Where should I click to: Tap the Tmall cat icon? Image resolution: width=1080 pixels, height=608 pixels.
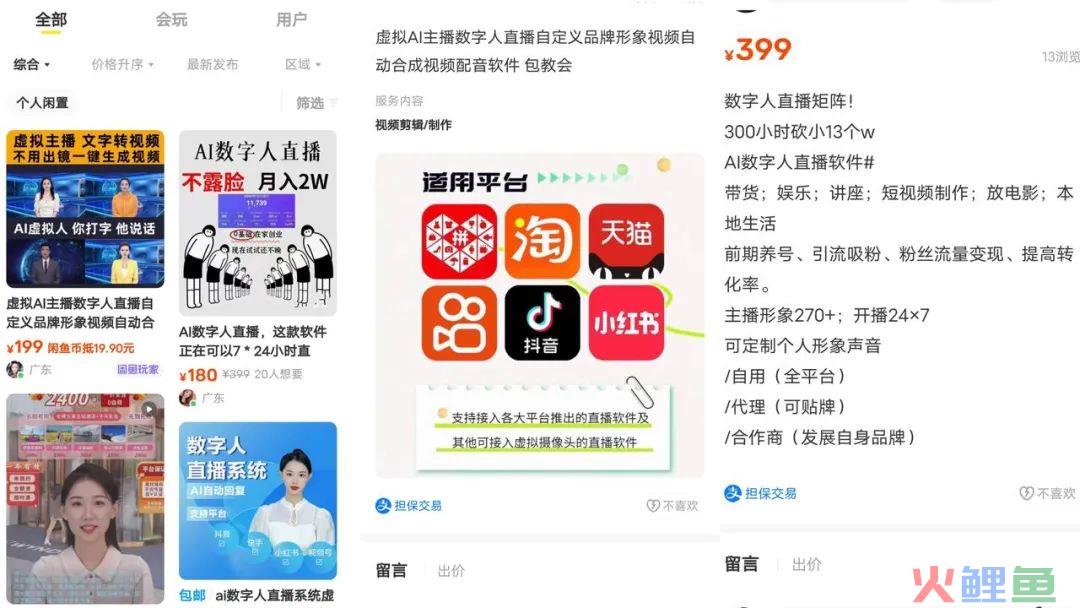pyautogui.click(x=626, y=241)
